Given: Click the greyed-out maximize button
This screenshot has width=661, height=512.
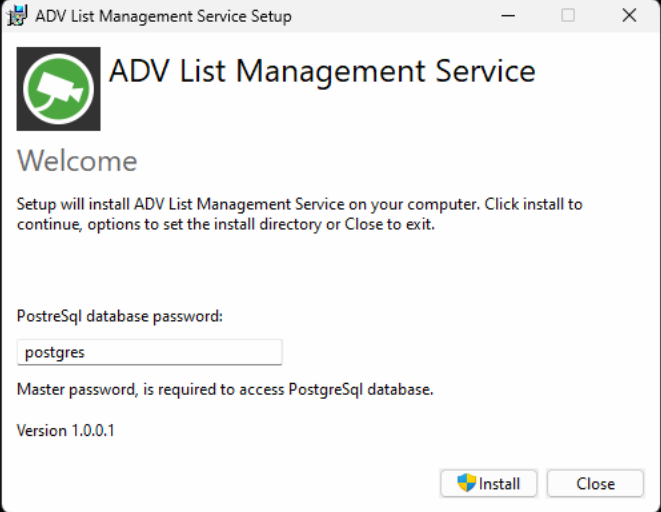Looking at the screenshot, I should 568,16.
